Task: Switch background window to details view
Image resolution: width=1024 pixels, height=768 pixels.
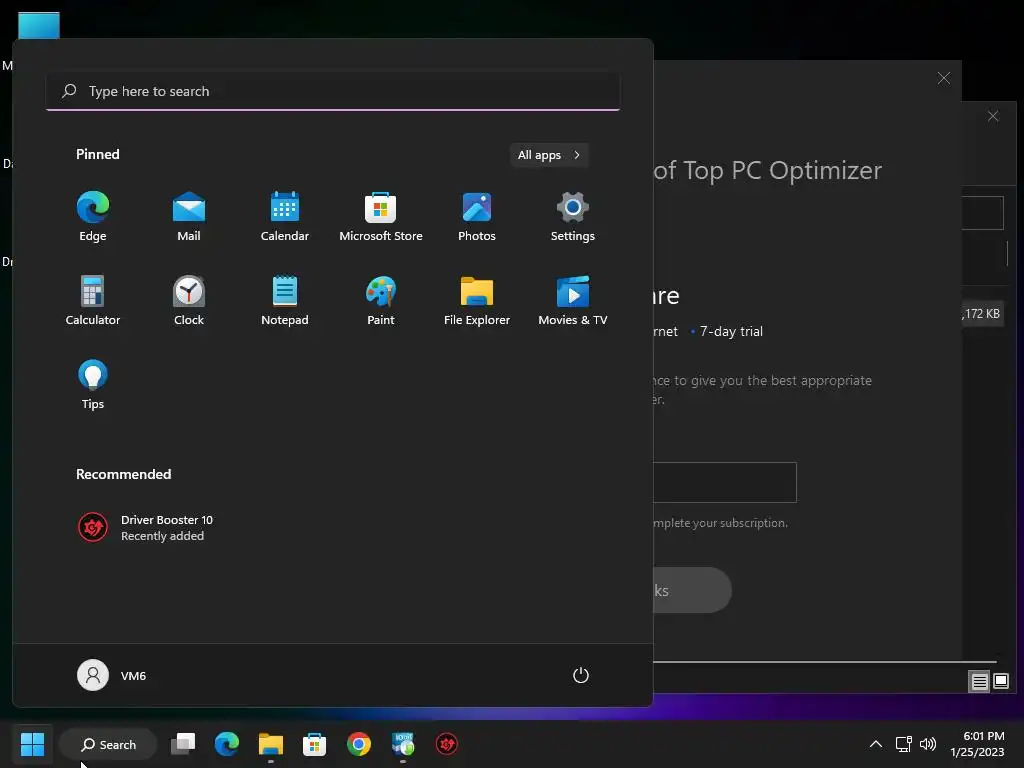Action: (x=980, y=682)
